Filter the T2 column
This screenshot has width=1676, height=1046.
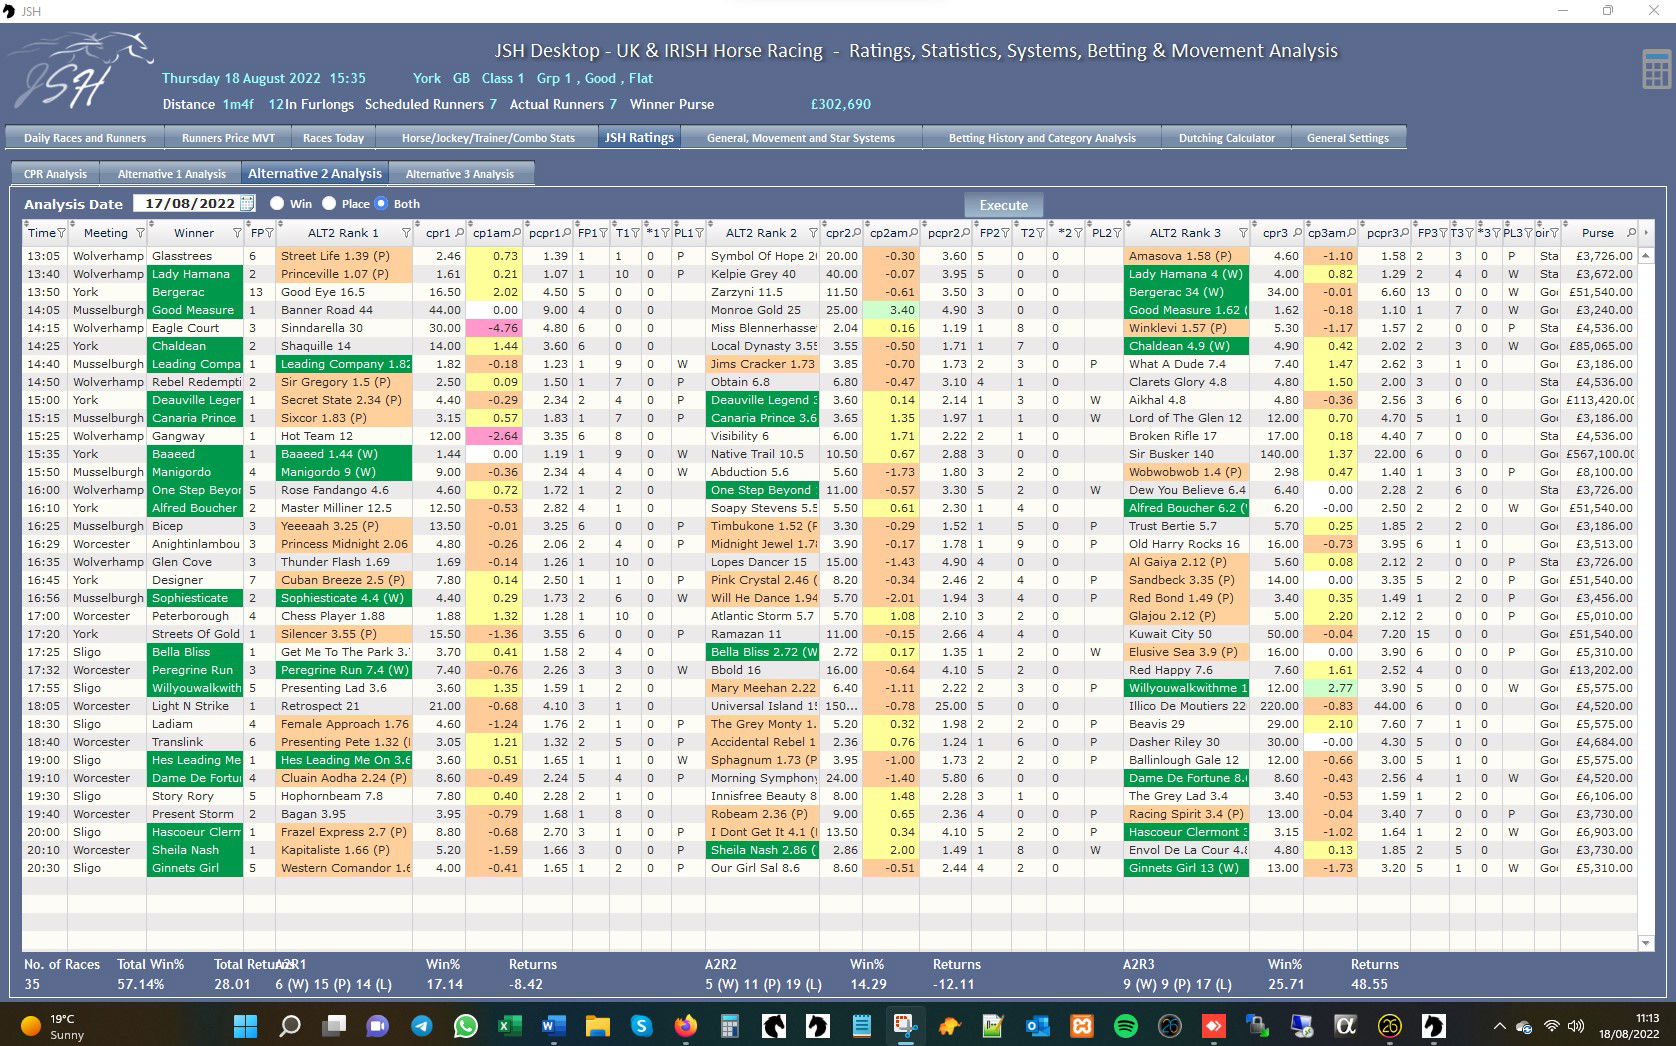pos(1041,233)
